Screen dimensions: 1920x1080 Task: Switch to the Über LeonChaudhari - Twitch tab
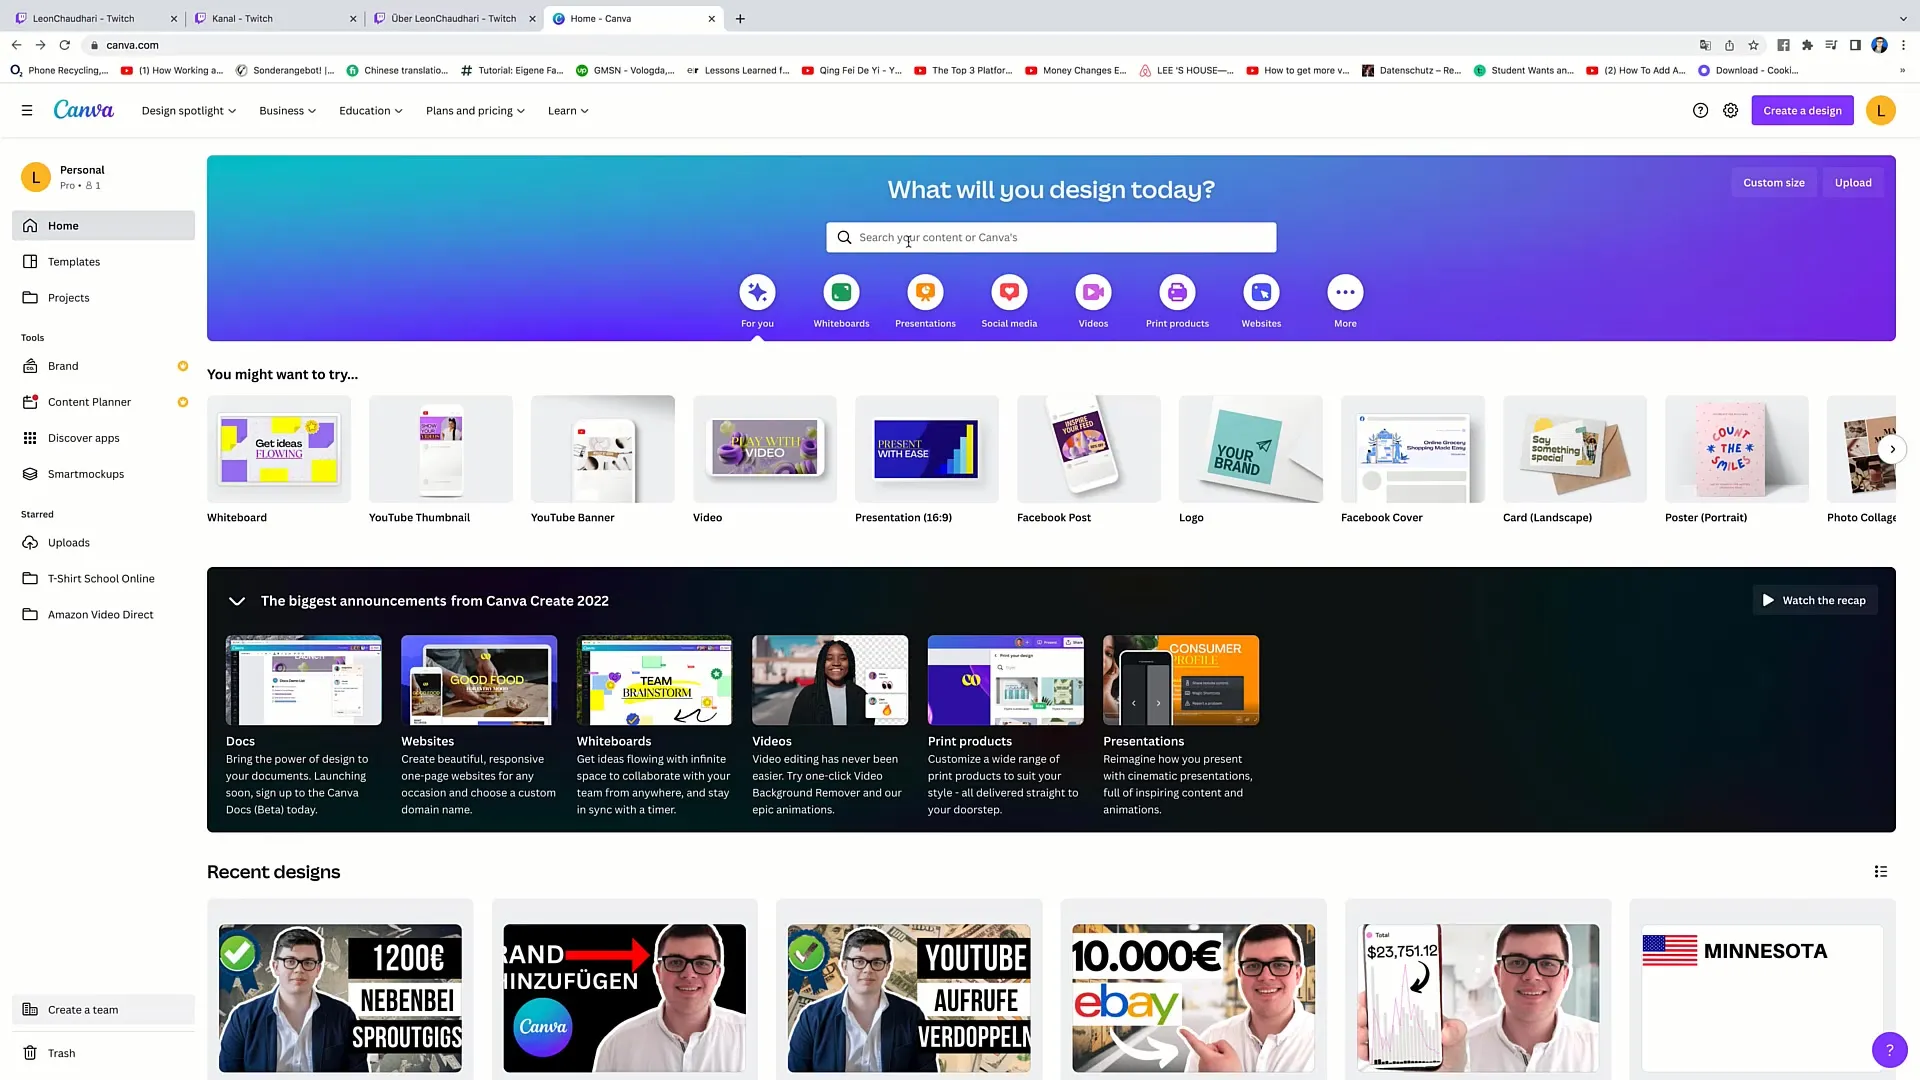pos(453,18)
